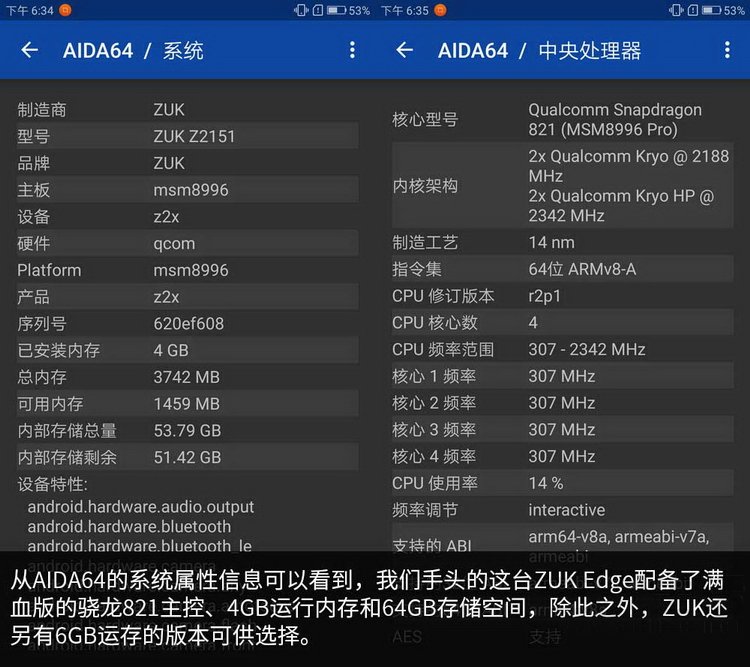The height and width of the screenshot is (667, 750).
Task: Select the CPU 修订版本 r2p1 row
Action: [562, 296]
